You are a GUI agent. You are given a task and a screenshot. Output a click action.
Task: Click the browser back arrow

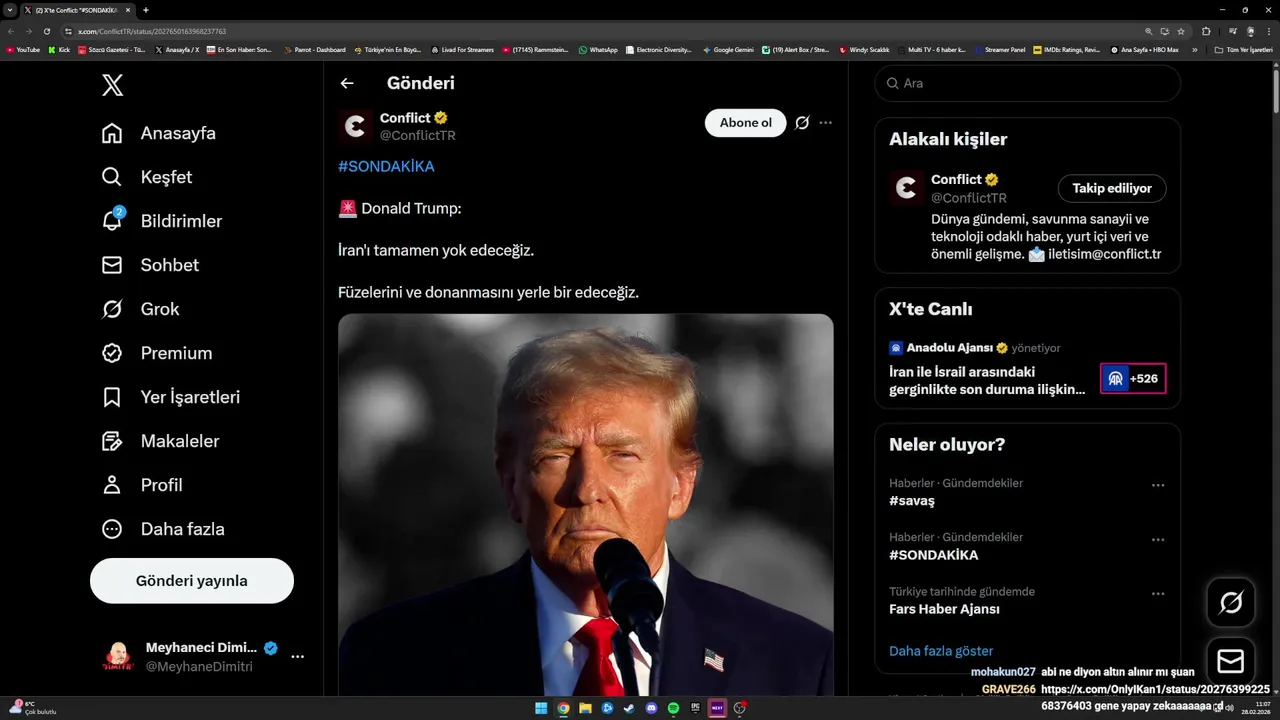12,31
